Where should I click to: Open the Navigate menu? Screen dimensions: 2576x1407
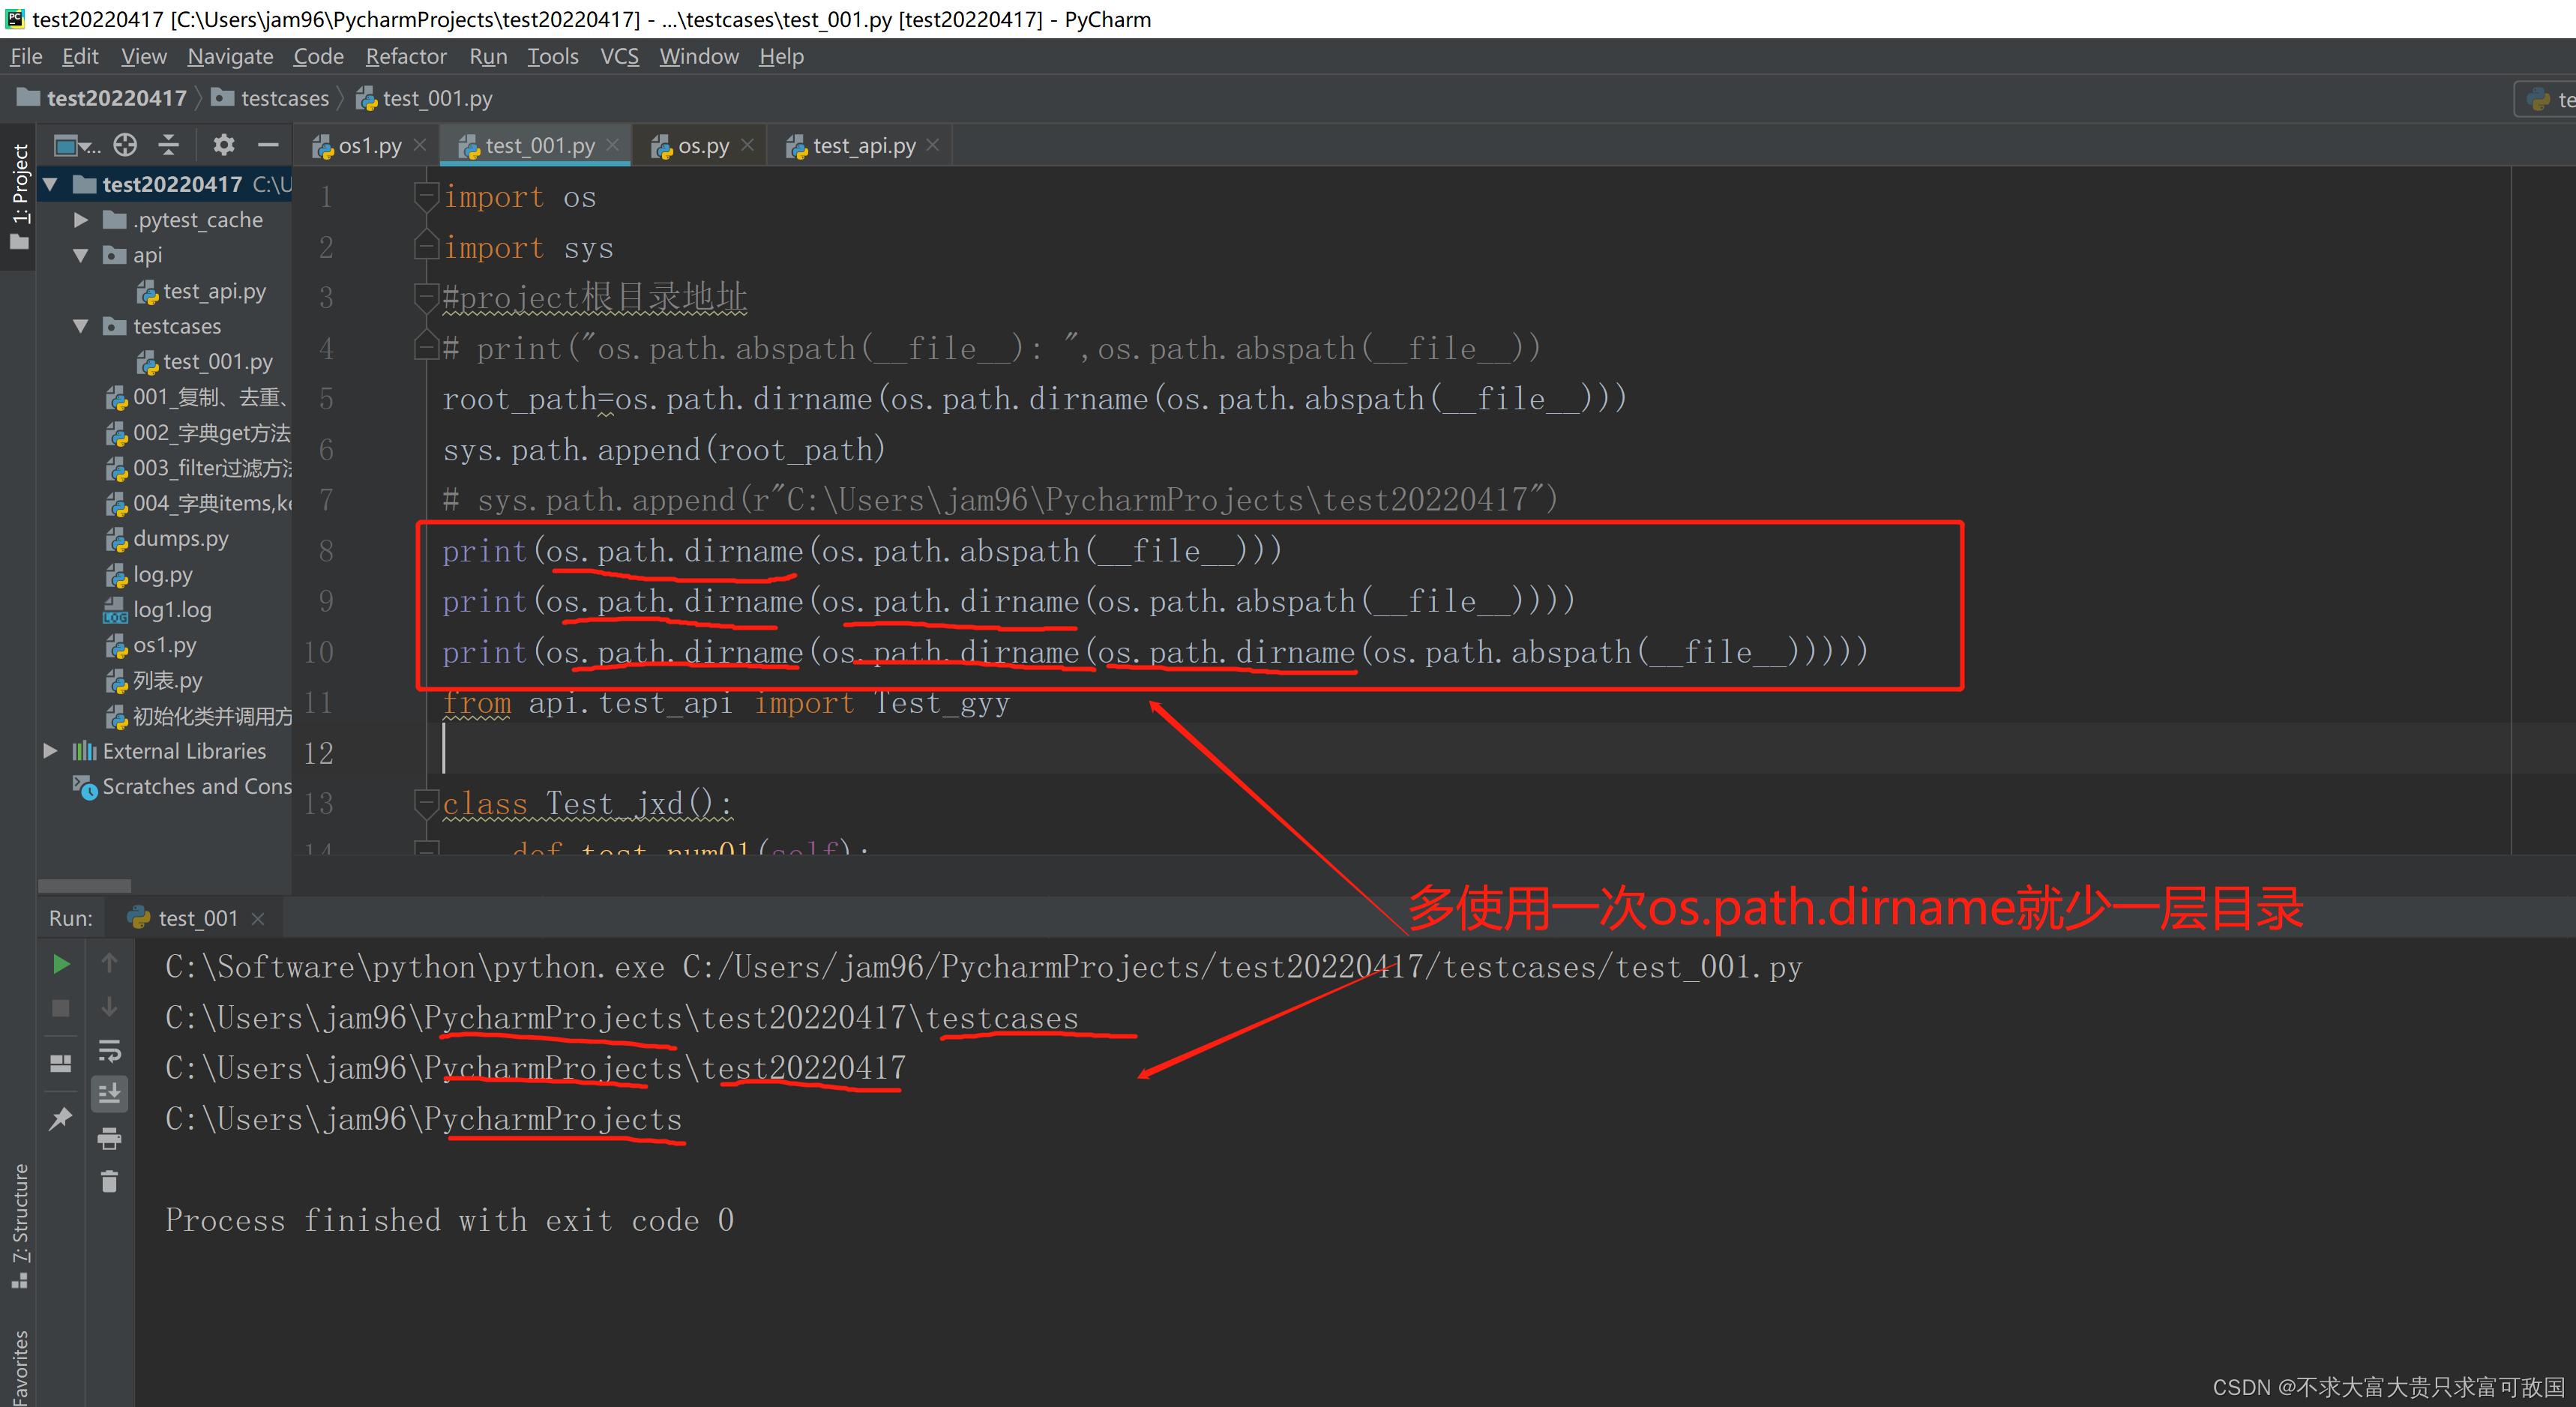(230, 57)
